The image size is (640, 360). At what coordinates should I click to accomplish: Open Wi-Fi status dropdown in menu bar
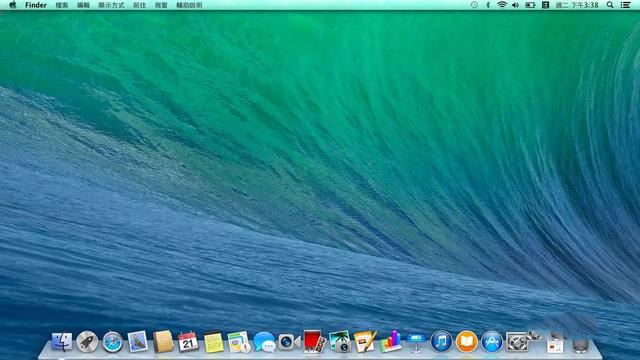502,5
